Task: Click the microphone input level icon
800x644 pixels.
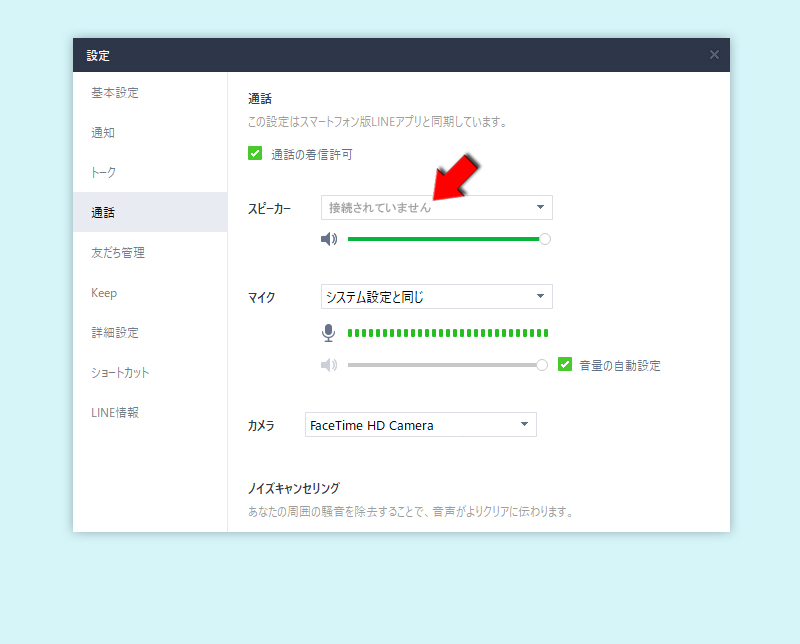Action: [x=329, y=332]
